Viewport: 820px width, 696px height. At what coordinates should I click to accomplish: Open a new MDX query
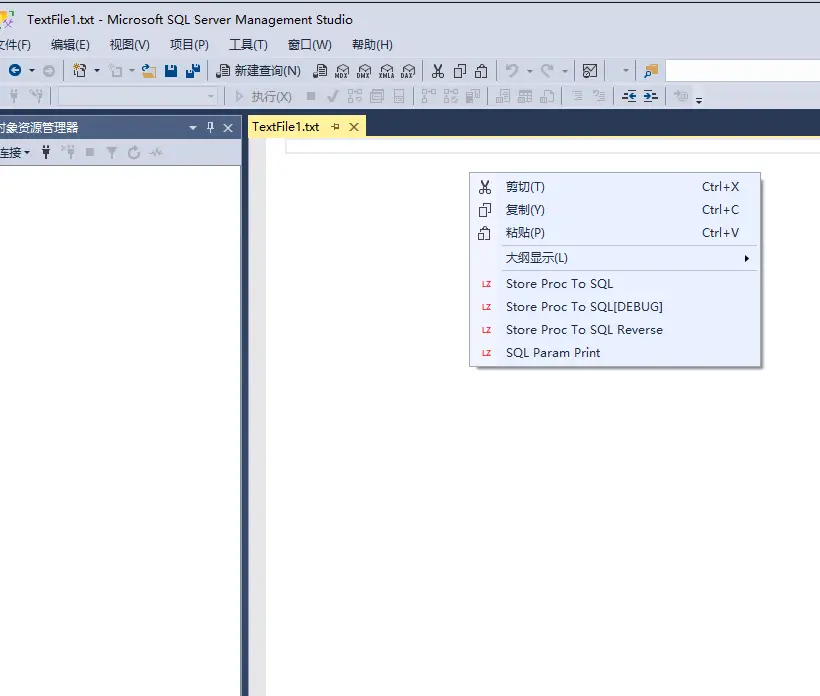pos(342,71)
